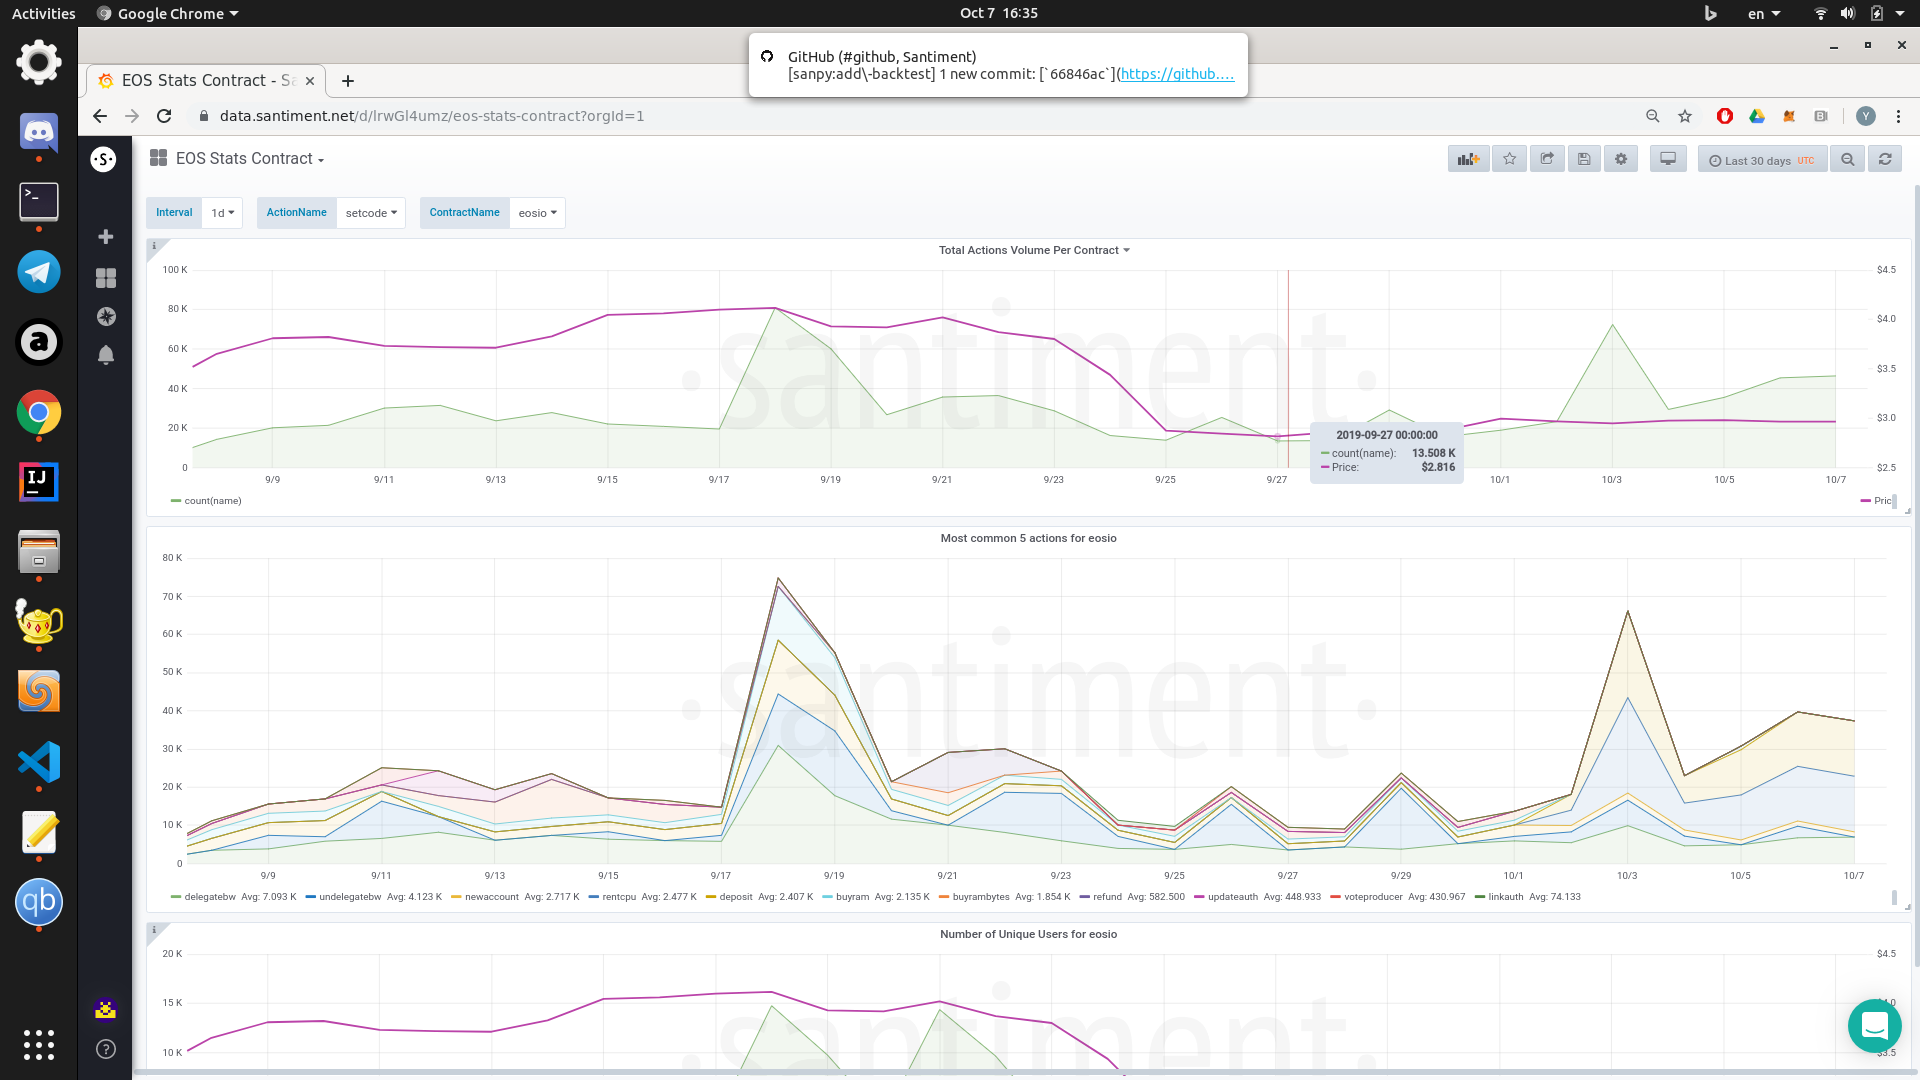Open the Google Chrome app menu in the top bar
This screenshot has width=1920, height=1080.
(168, 13)
